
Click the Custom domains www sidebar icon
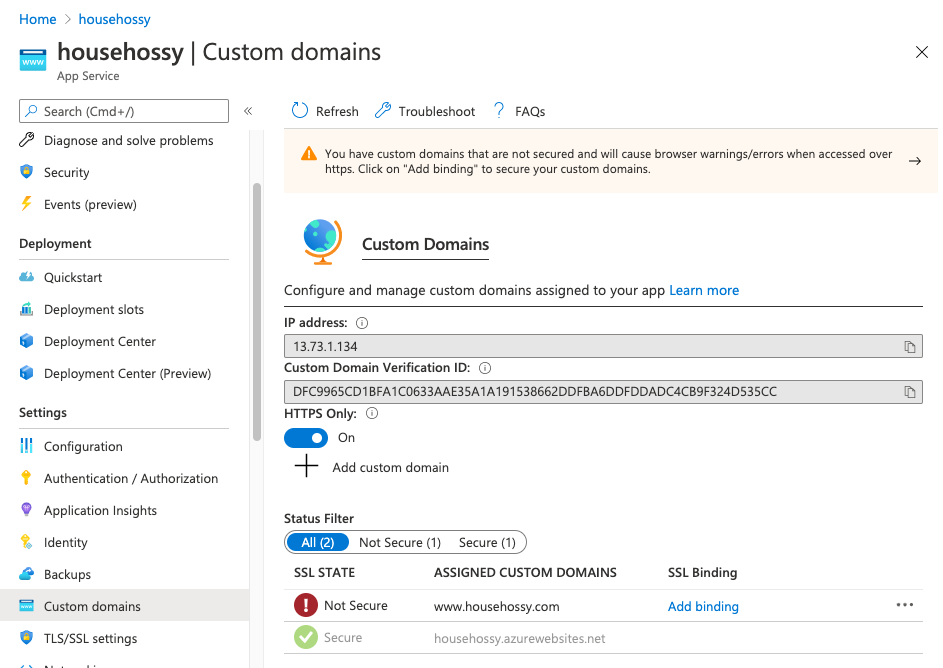point(26,605)
